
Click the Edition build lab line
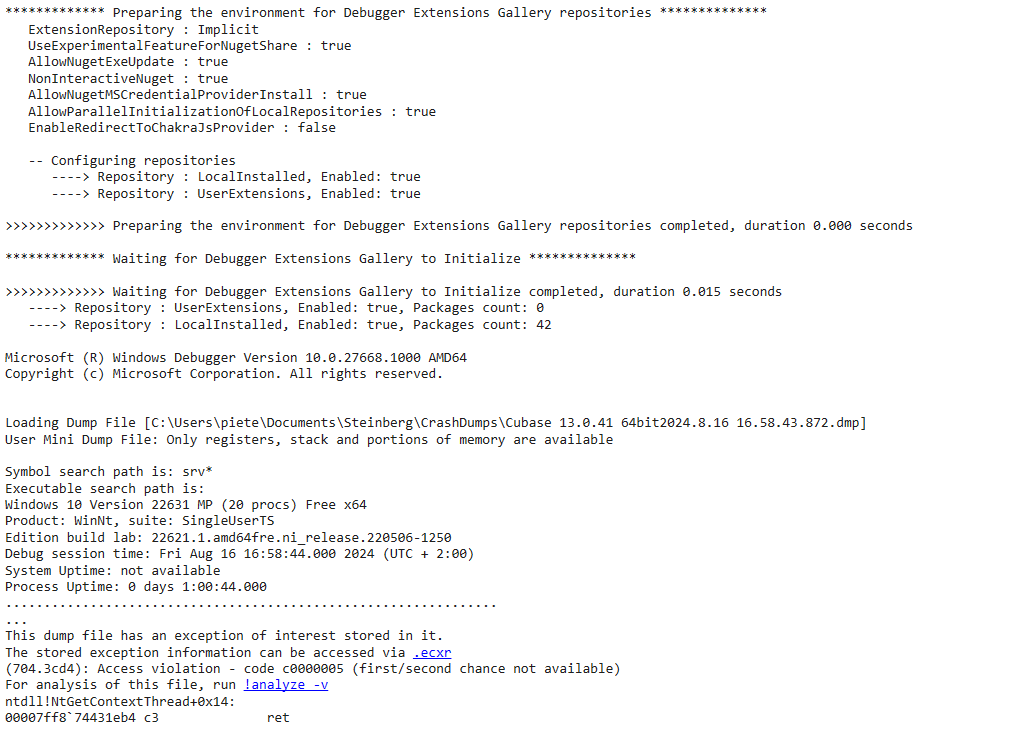click(228, 538)
